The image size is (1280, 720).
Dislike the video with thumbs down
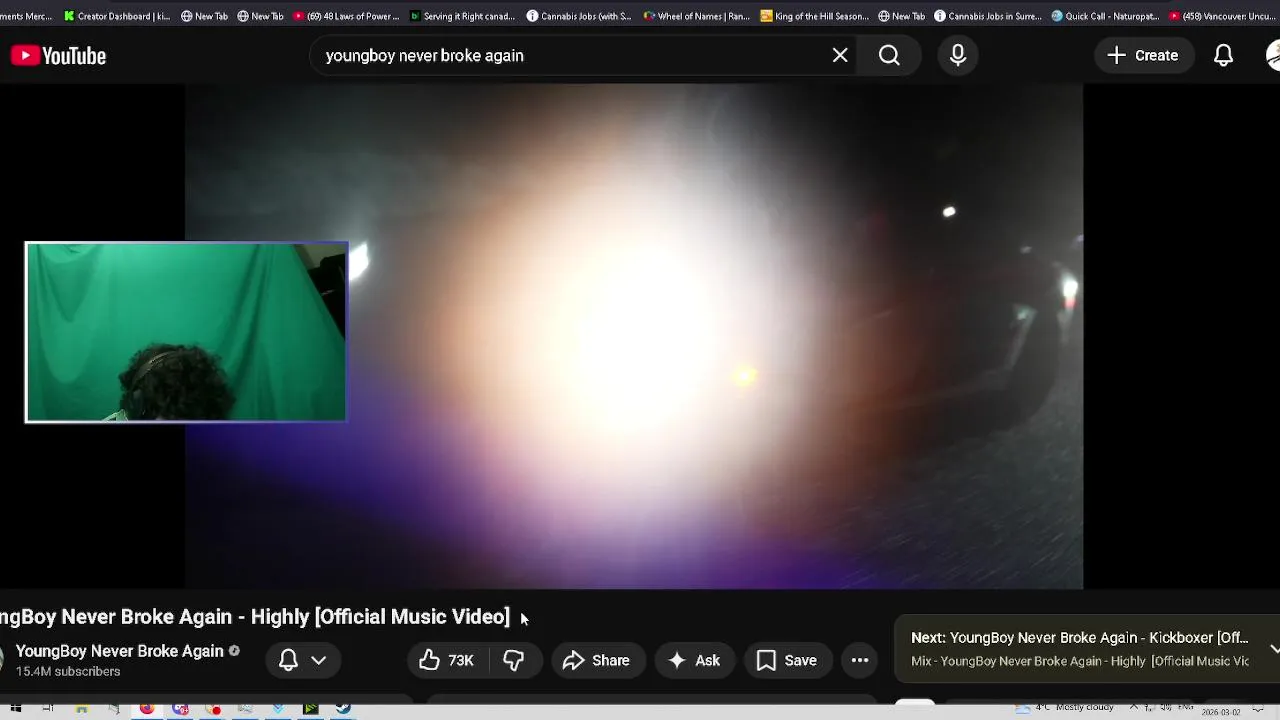513,660
